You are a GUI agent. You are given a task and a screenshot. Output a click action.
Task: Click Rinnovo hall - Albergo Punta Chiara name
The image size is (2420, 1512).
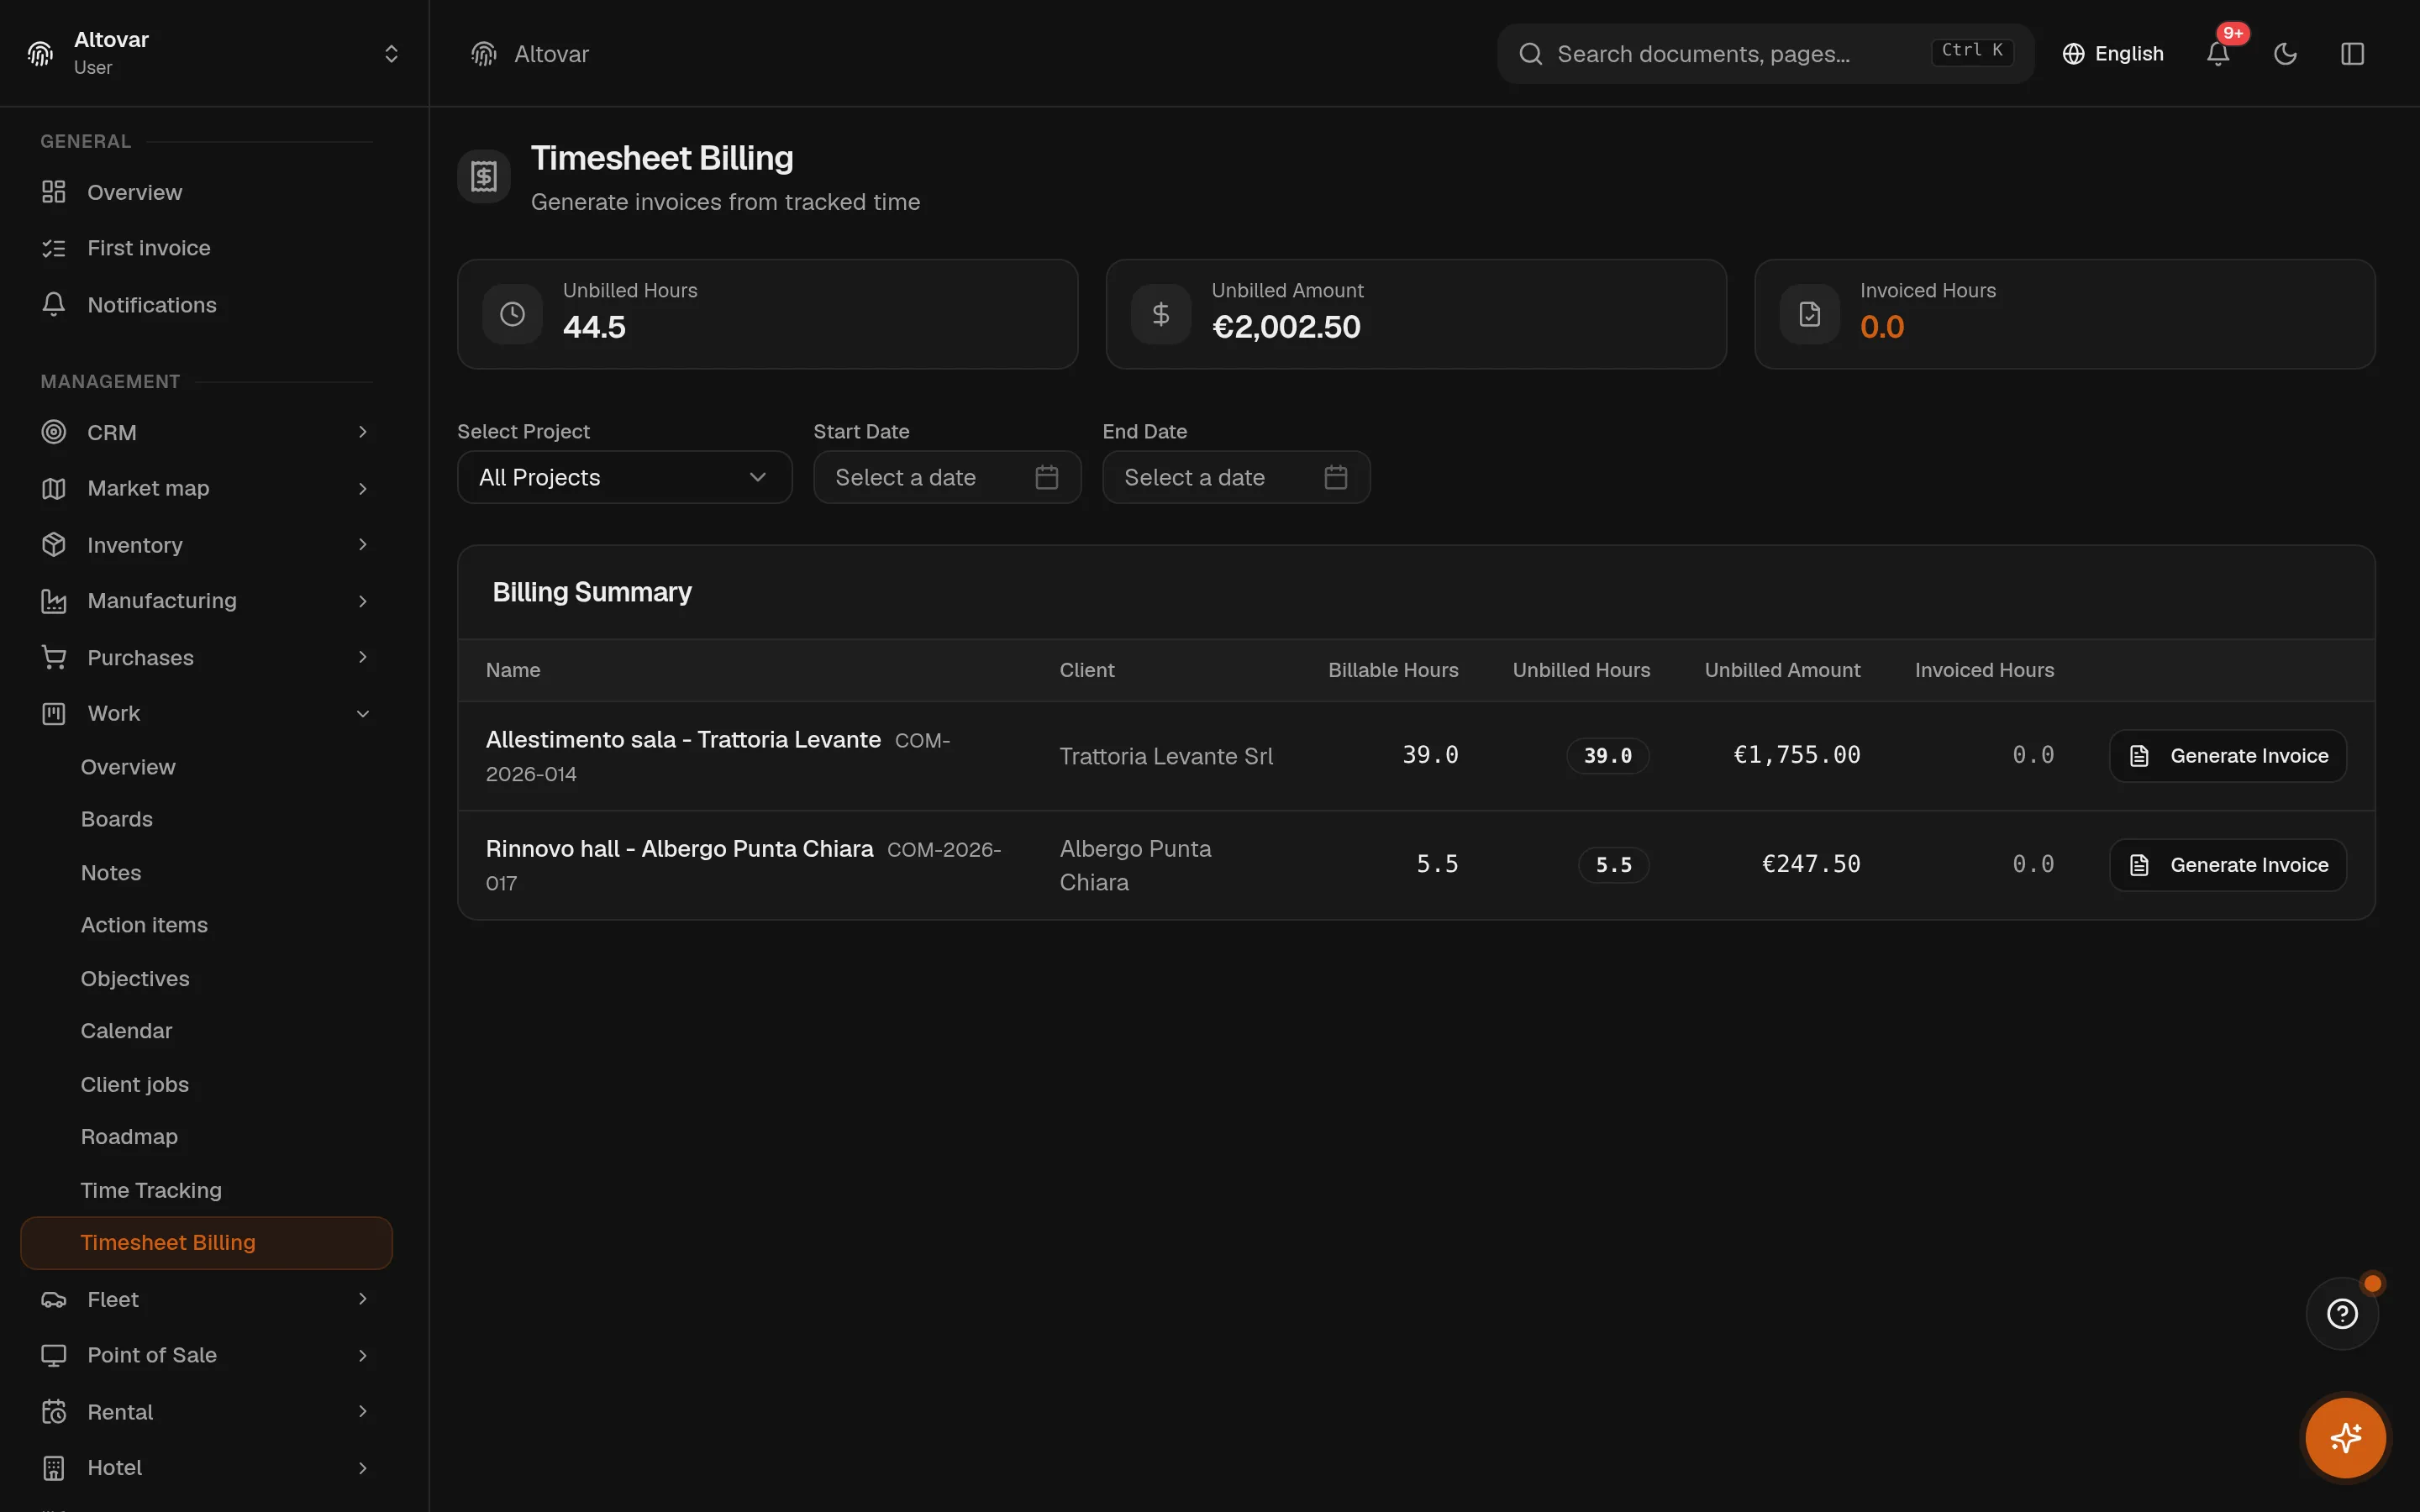coord(679,849)
